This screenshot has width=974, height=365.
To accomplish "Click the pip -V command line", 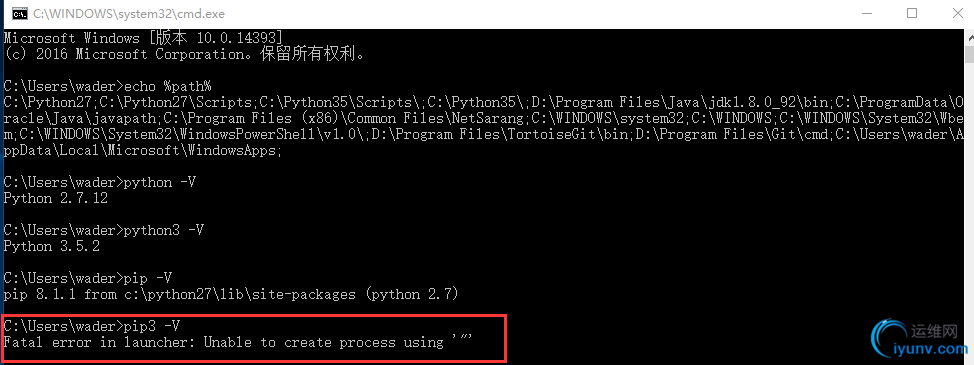I will 88,277.
